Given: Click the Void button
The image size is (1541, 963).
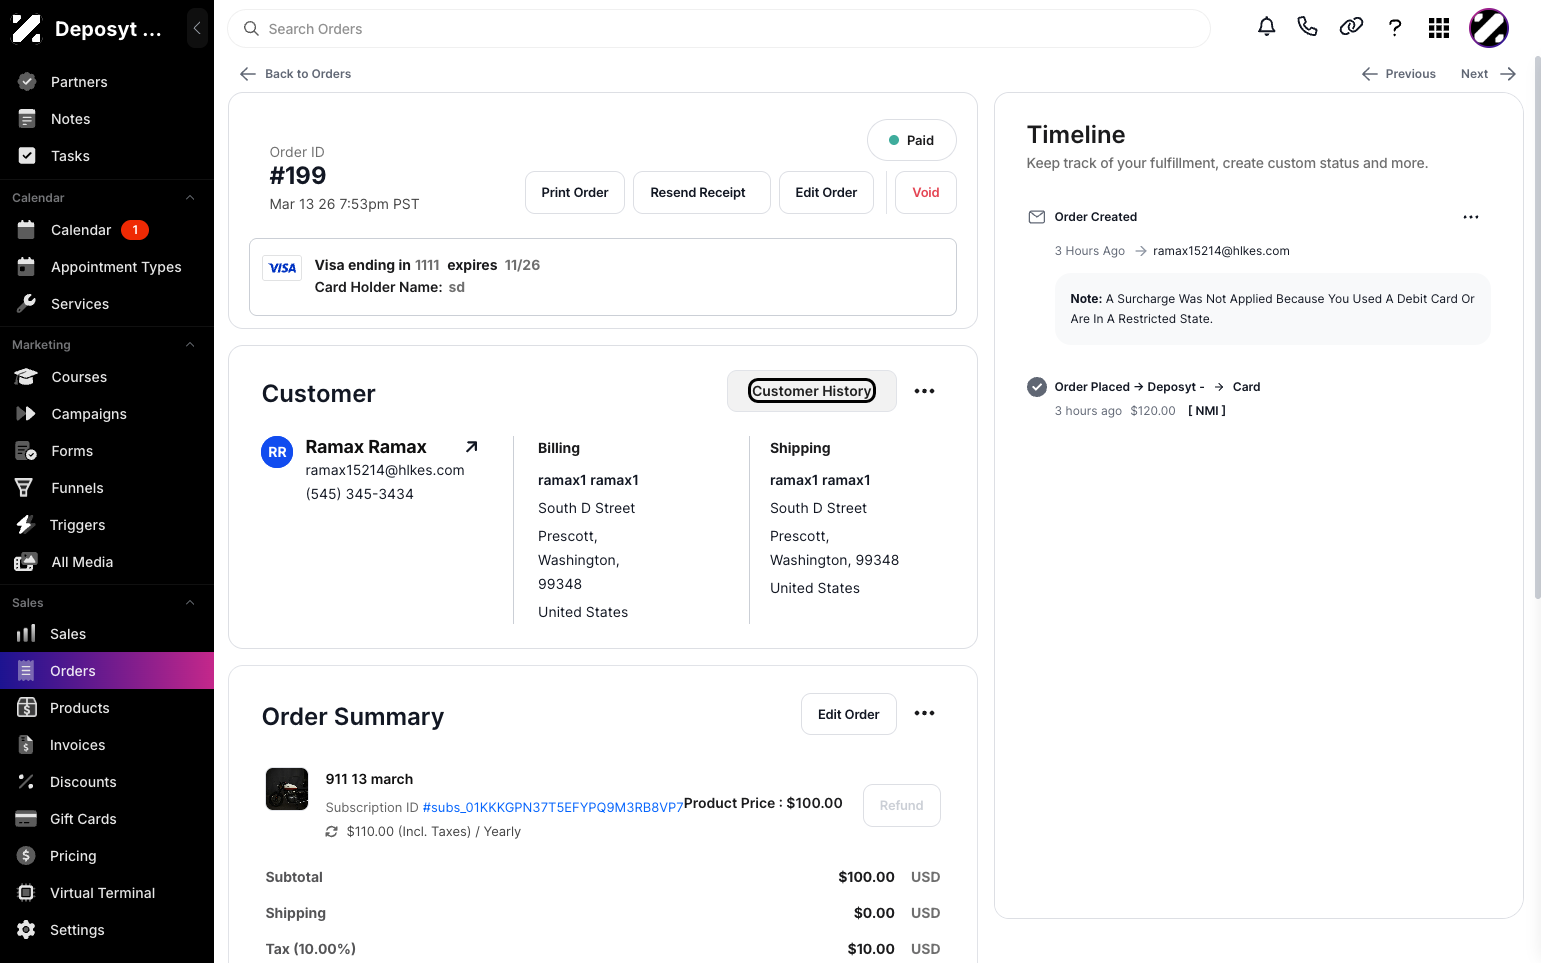Looking at the screenshot, I should (x=926, y=193).
